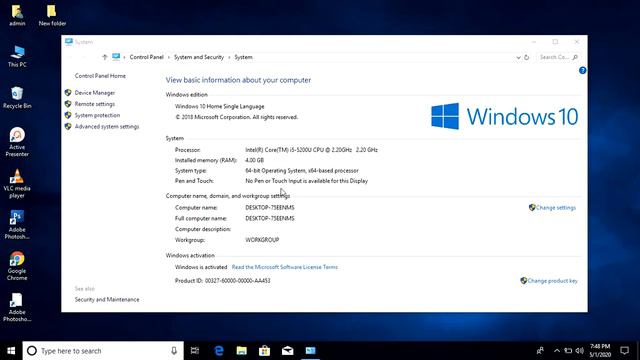Click the refresh button in address bar

pos(527,57)
